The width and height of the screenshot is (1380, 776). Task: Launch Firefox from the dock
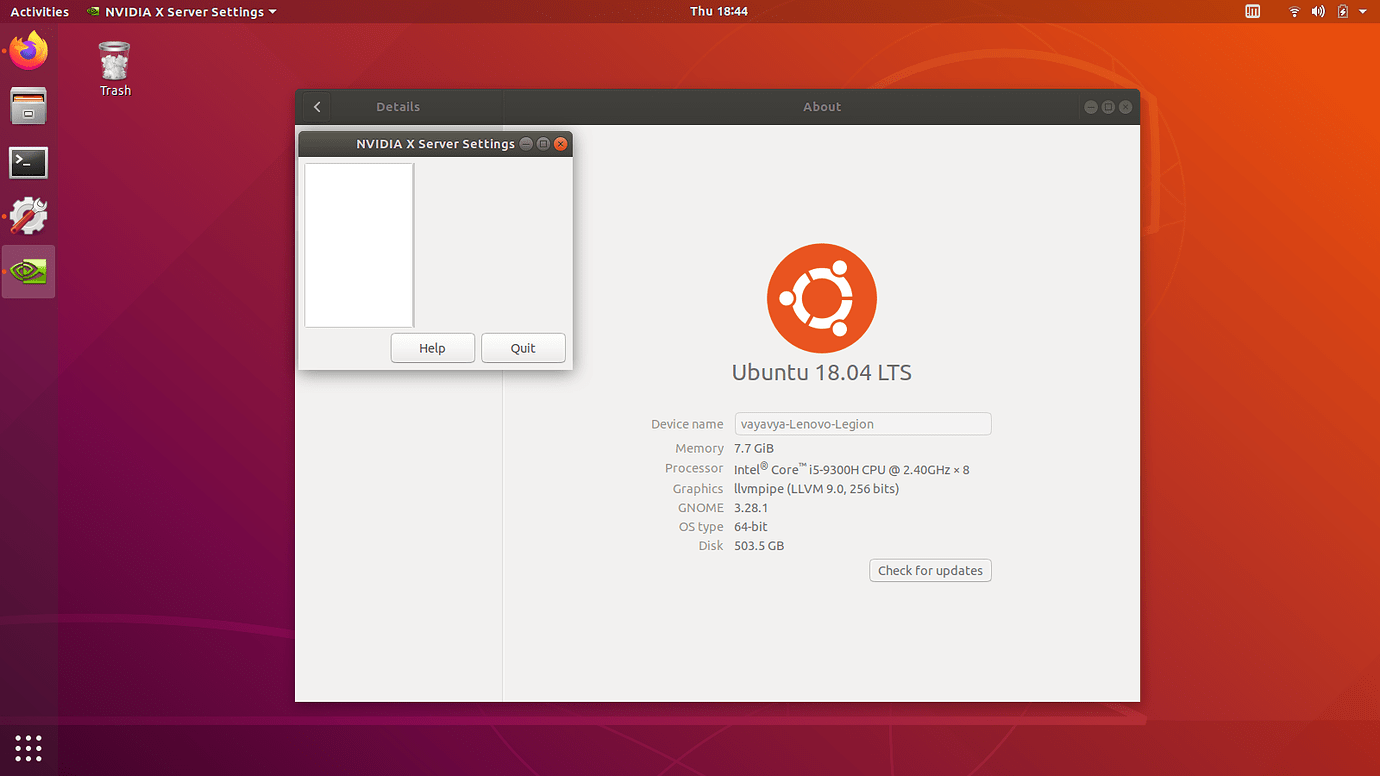[x=29, y=51]
